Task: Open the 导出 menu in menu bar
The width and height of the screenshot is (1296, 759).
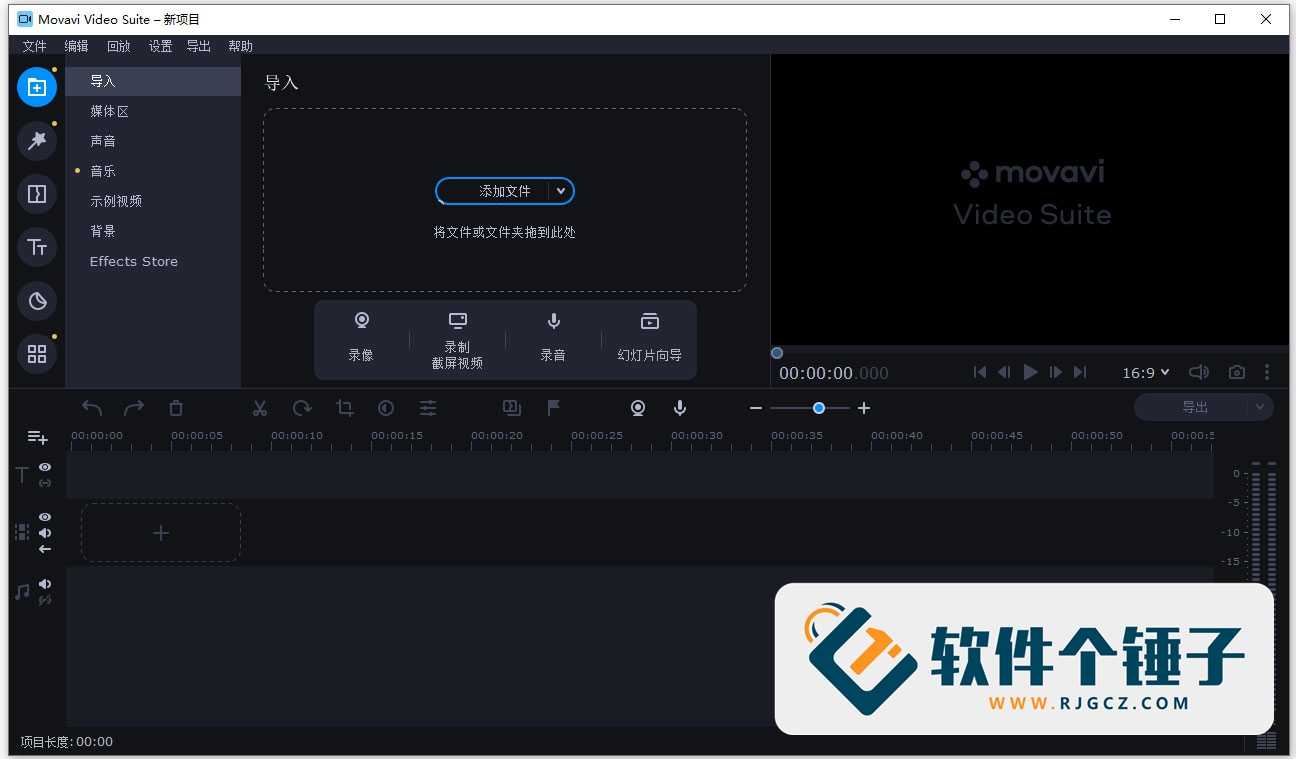Action: click(x=199, y=46)
